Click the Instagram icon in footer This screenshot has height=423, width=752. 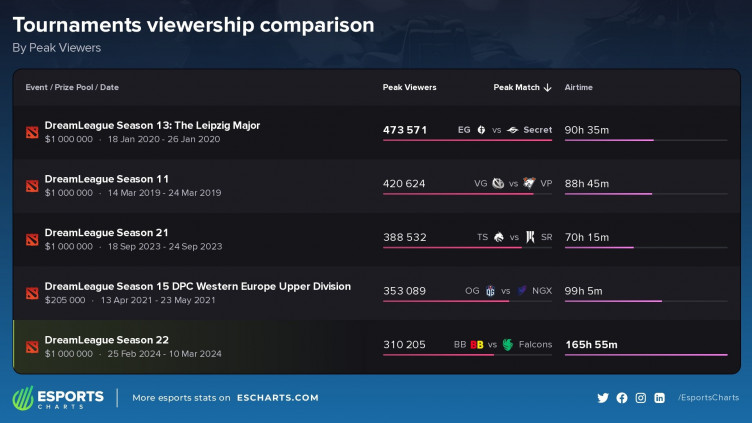(641, 398)
